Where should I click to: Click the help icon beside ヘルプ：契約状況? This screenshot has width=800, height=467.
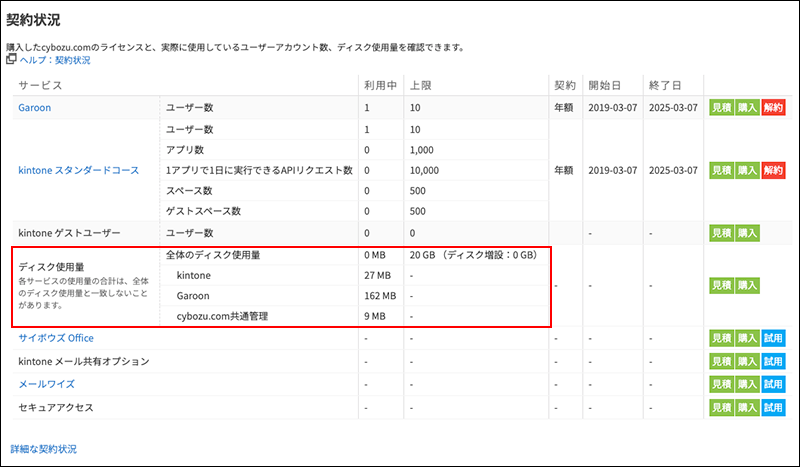[11, 60]
